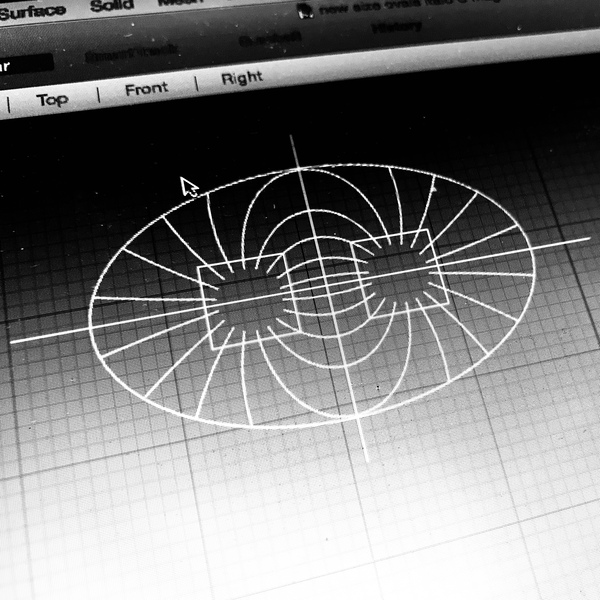Toggle the Gumball option
The width and height of the screenshot is (600, 600).
click(x=270, y=39)
